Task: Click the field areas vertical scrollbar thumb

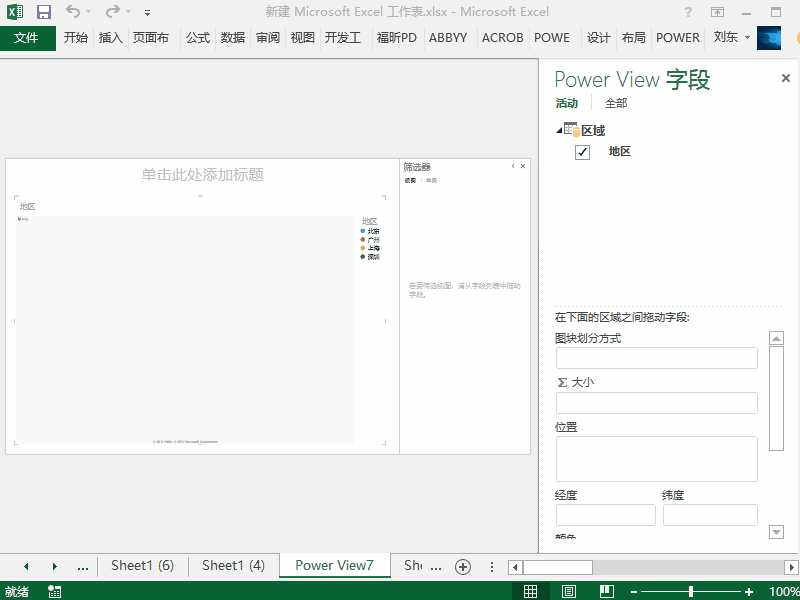Action: tap(776, 398)
